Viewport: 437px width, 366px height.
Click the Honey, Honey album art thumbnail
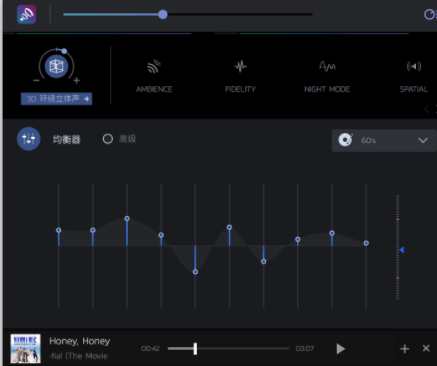26,348
